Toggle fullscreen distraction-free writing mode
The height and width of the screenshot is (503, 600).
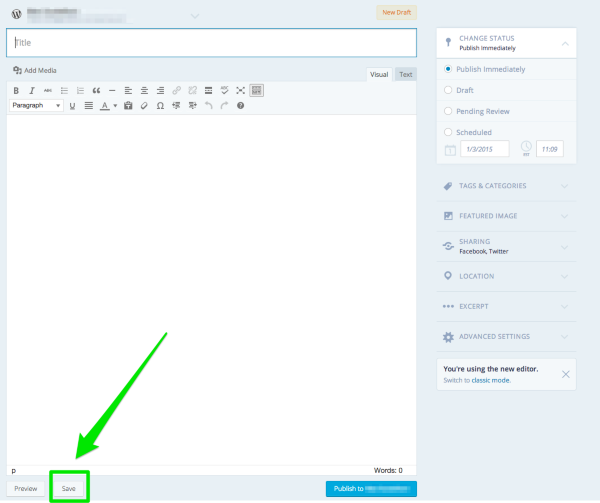[240, 90]
